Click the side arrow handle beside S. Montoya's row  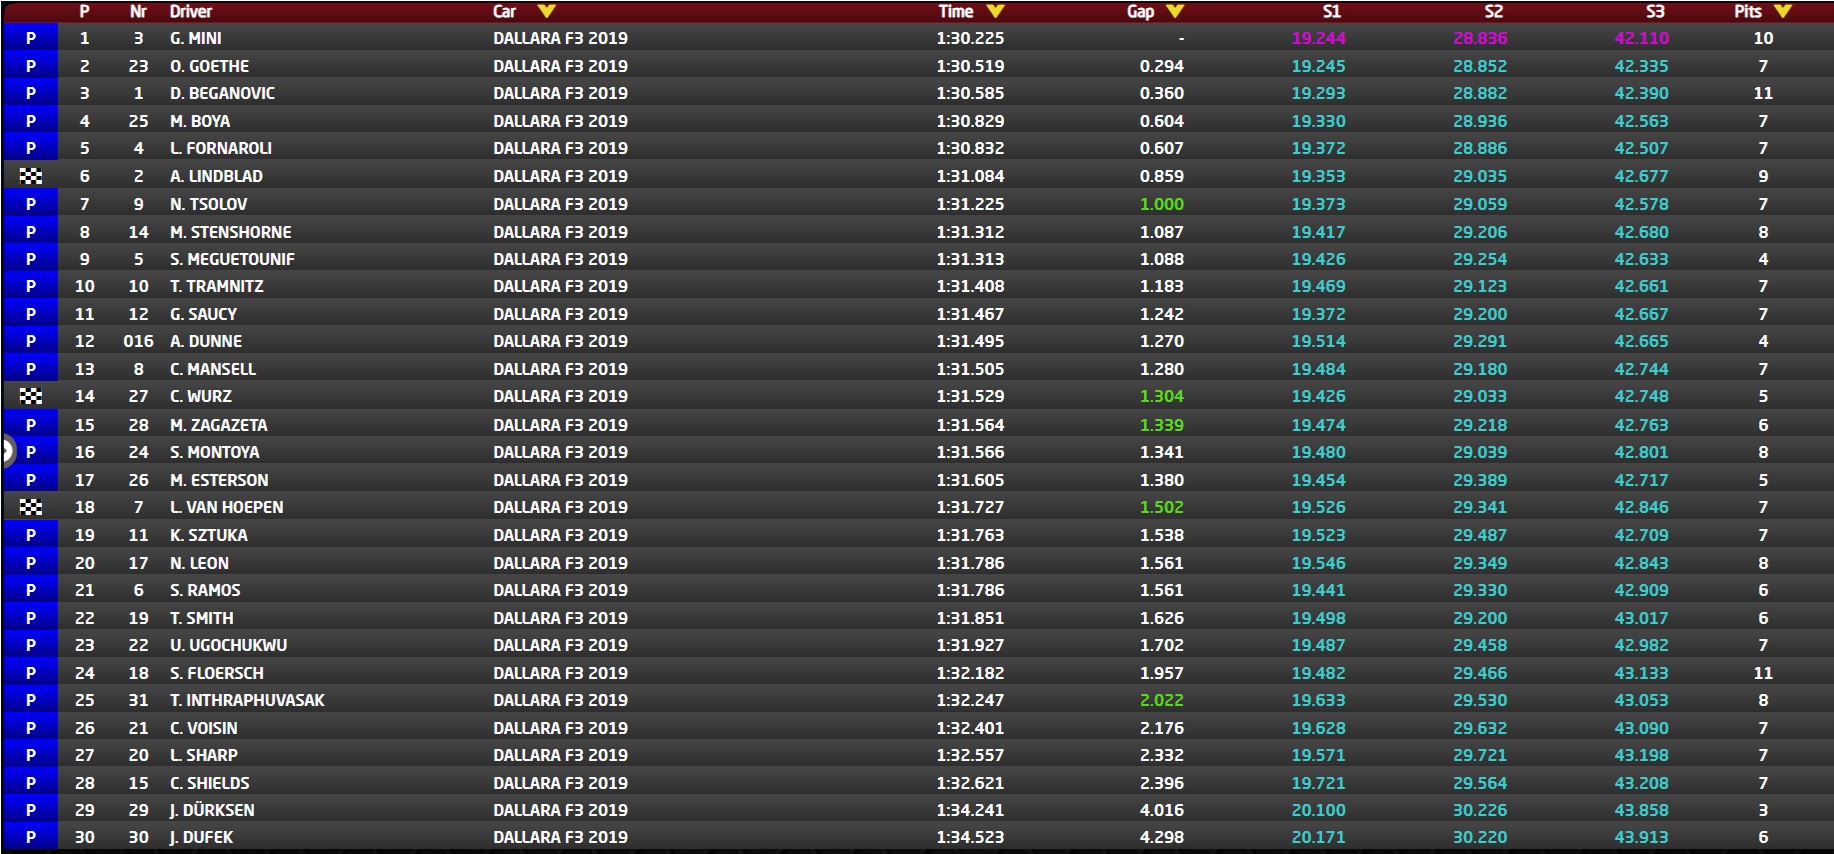tap(6, 452)
